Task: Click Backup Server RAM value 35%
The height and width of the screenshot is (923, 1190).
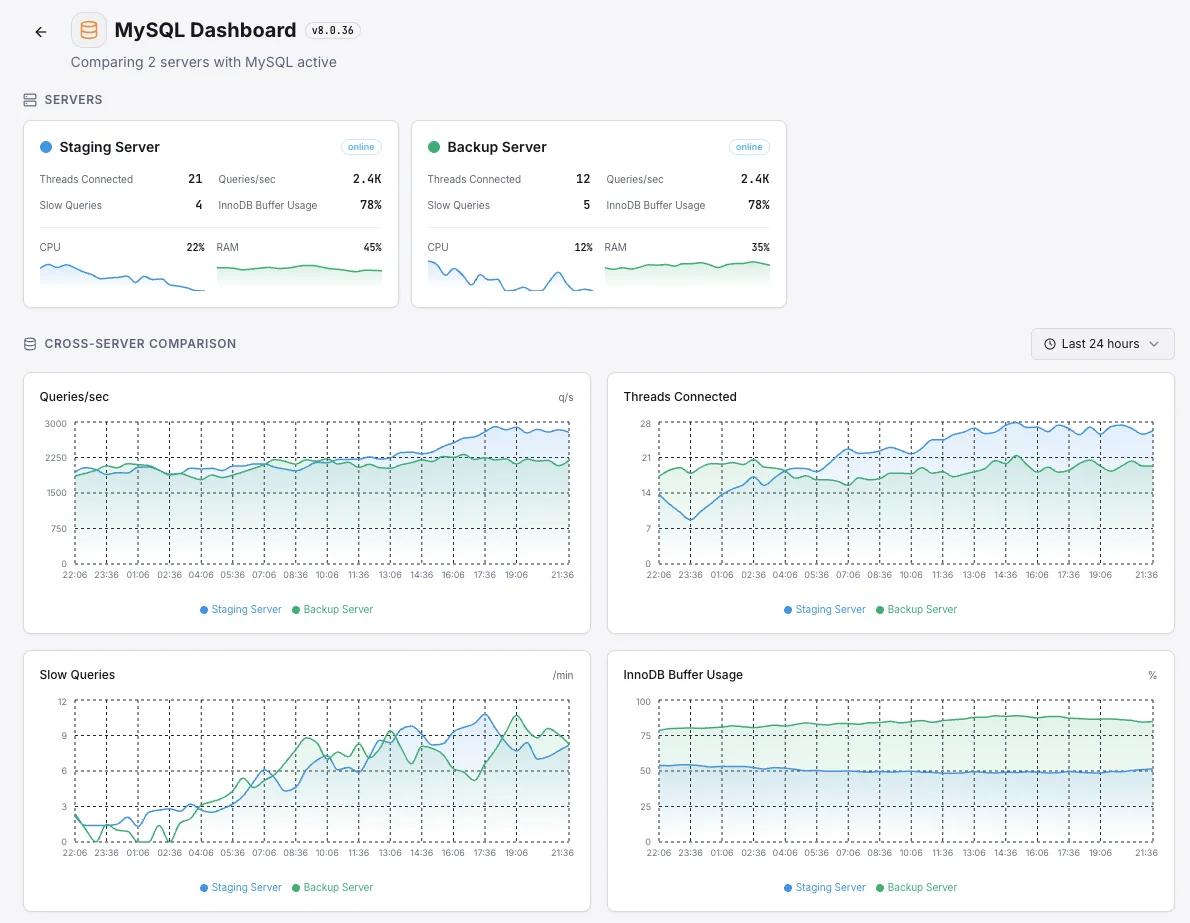Action: pyautogui.click(x=760, y=247)
